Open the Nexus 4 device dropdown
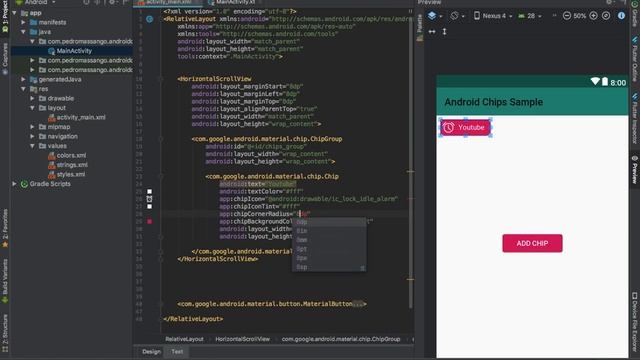This screenshot has height=360, width=640. click(493, 16)
